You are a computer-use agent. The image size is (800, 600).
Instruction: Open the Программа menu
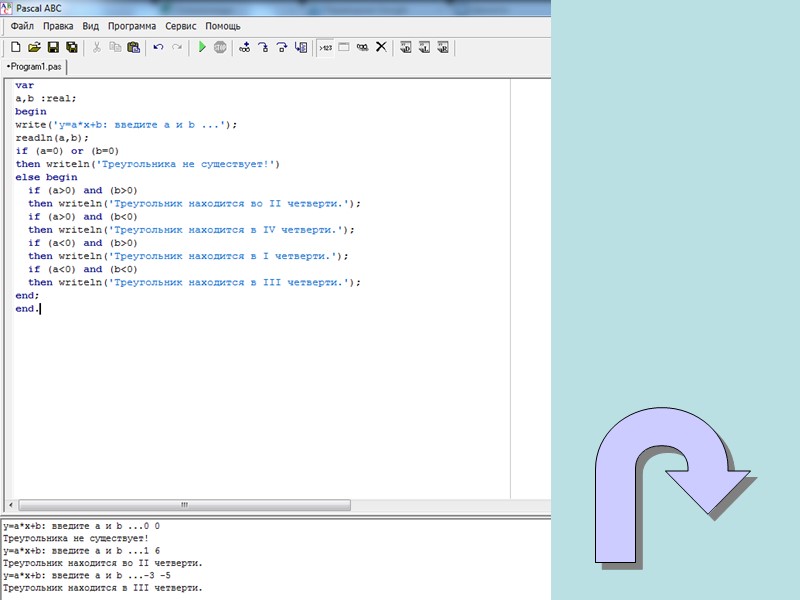pyautogui.click(x=132, y=26)
